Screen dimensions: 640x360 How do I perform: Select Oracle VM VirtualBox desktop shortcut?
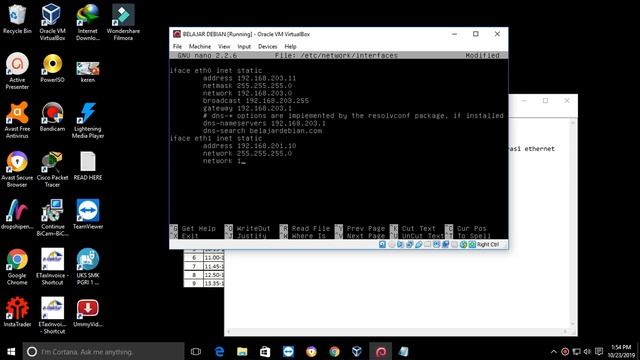[52, 22]
